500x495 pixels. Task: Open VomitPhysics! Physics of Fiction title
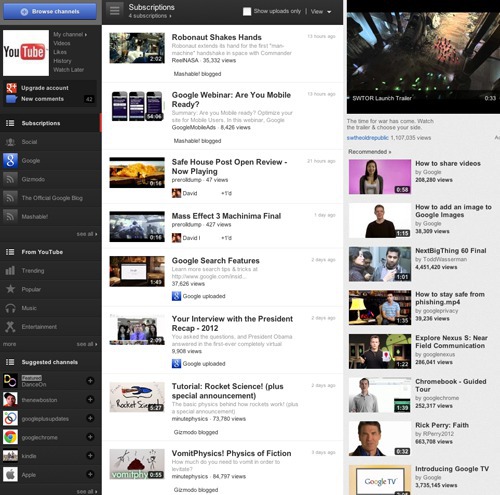pyautogui.click(x=232, y=453)
